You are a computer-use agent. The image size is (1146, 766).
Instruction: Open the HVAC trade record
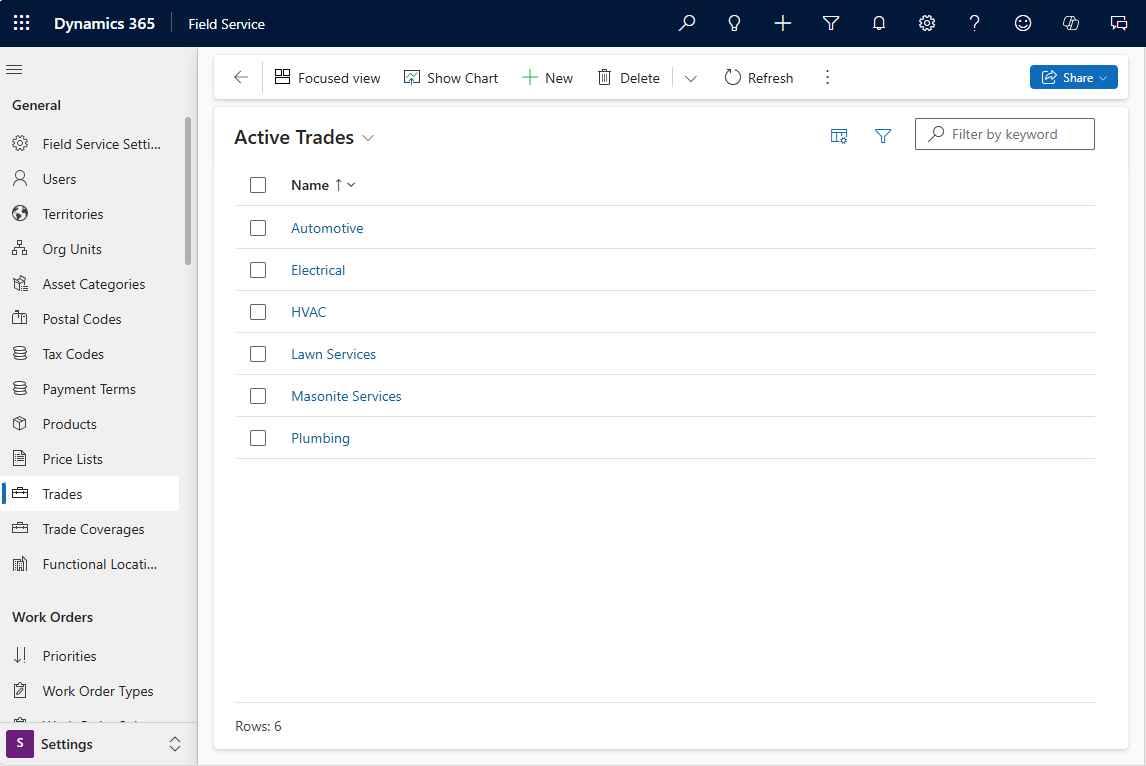pos(308,312)
